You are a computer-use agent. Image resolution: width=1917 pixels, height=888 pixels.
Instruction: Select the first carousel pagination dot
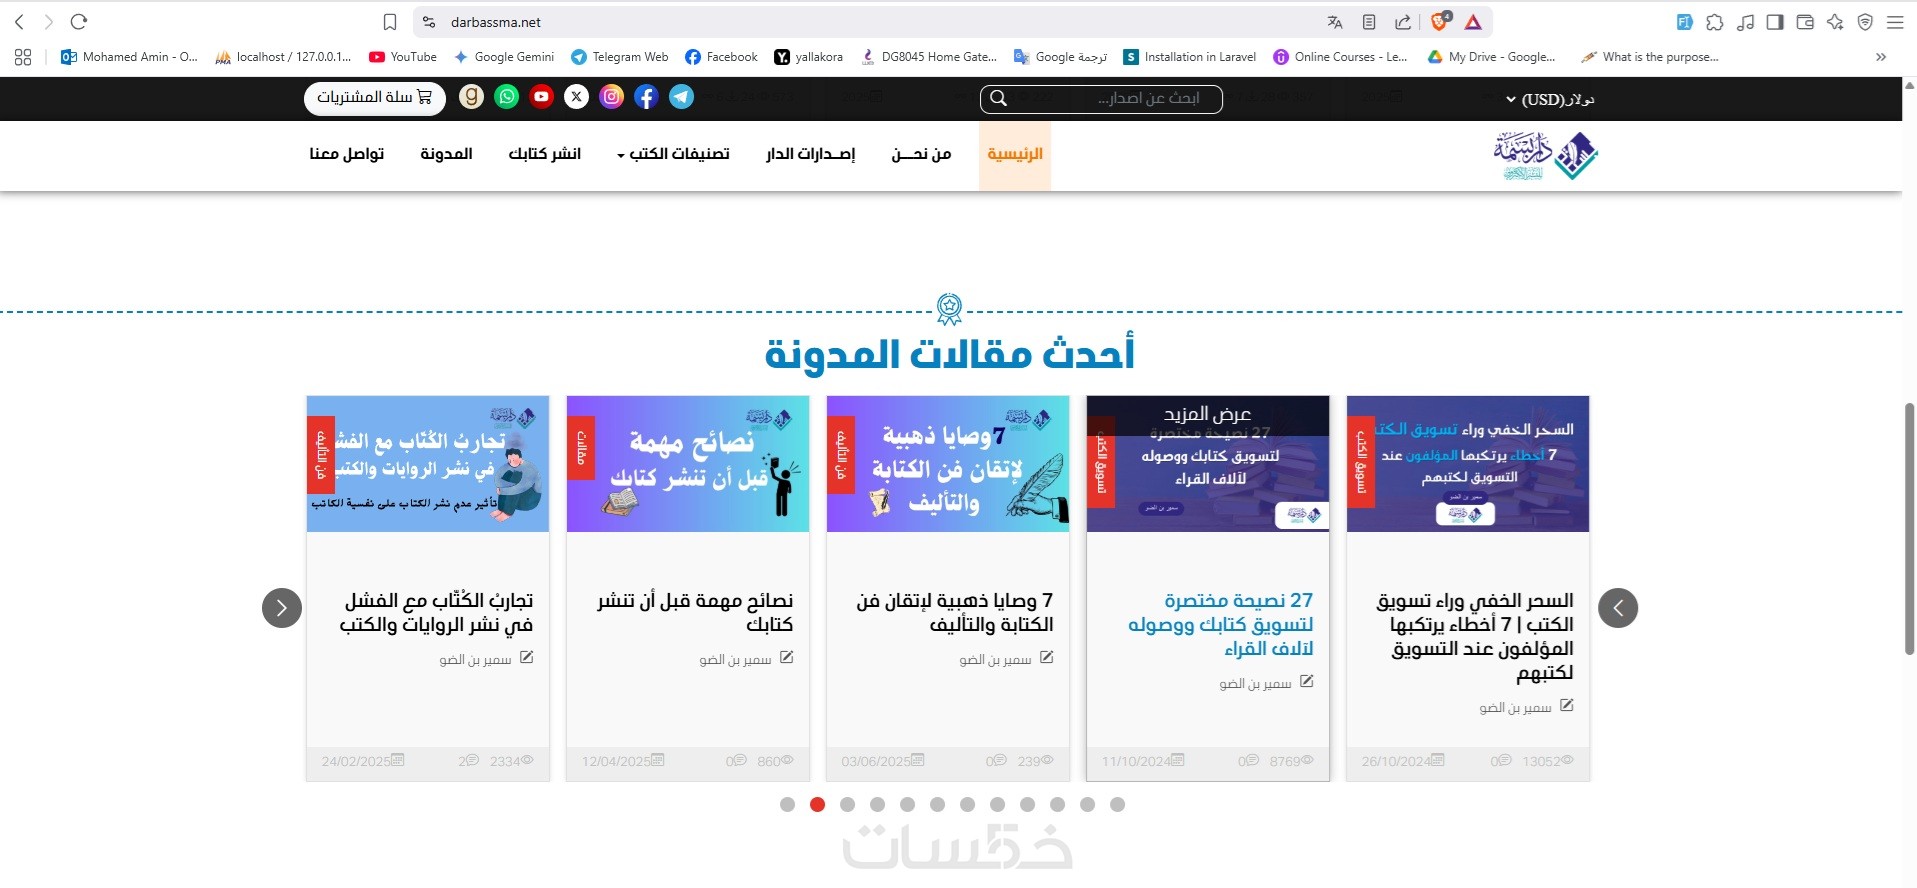788,804
